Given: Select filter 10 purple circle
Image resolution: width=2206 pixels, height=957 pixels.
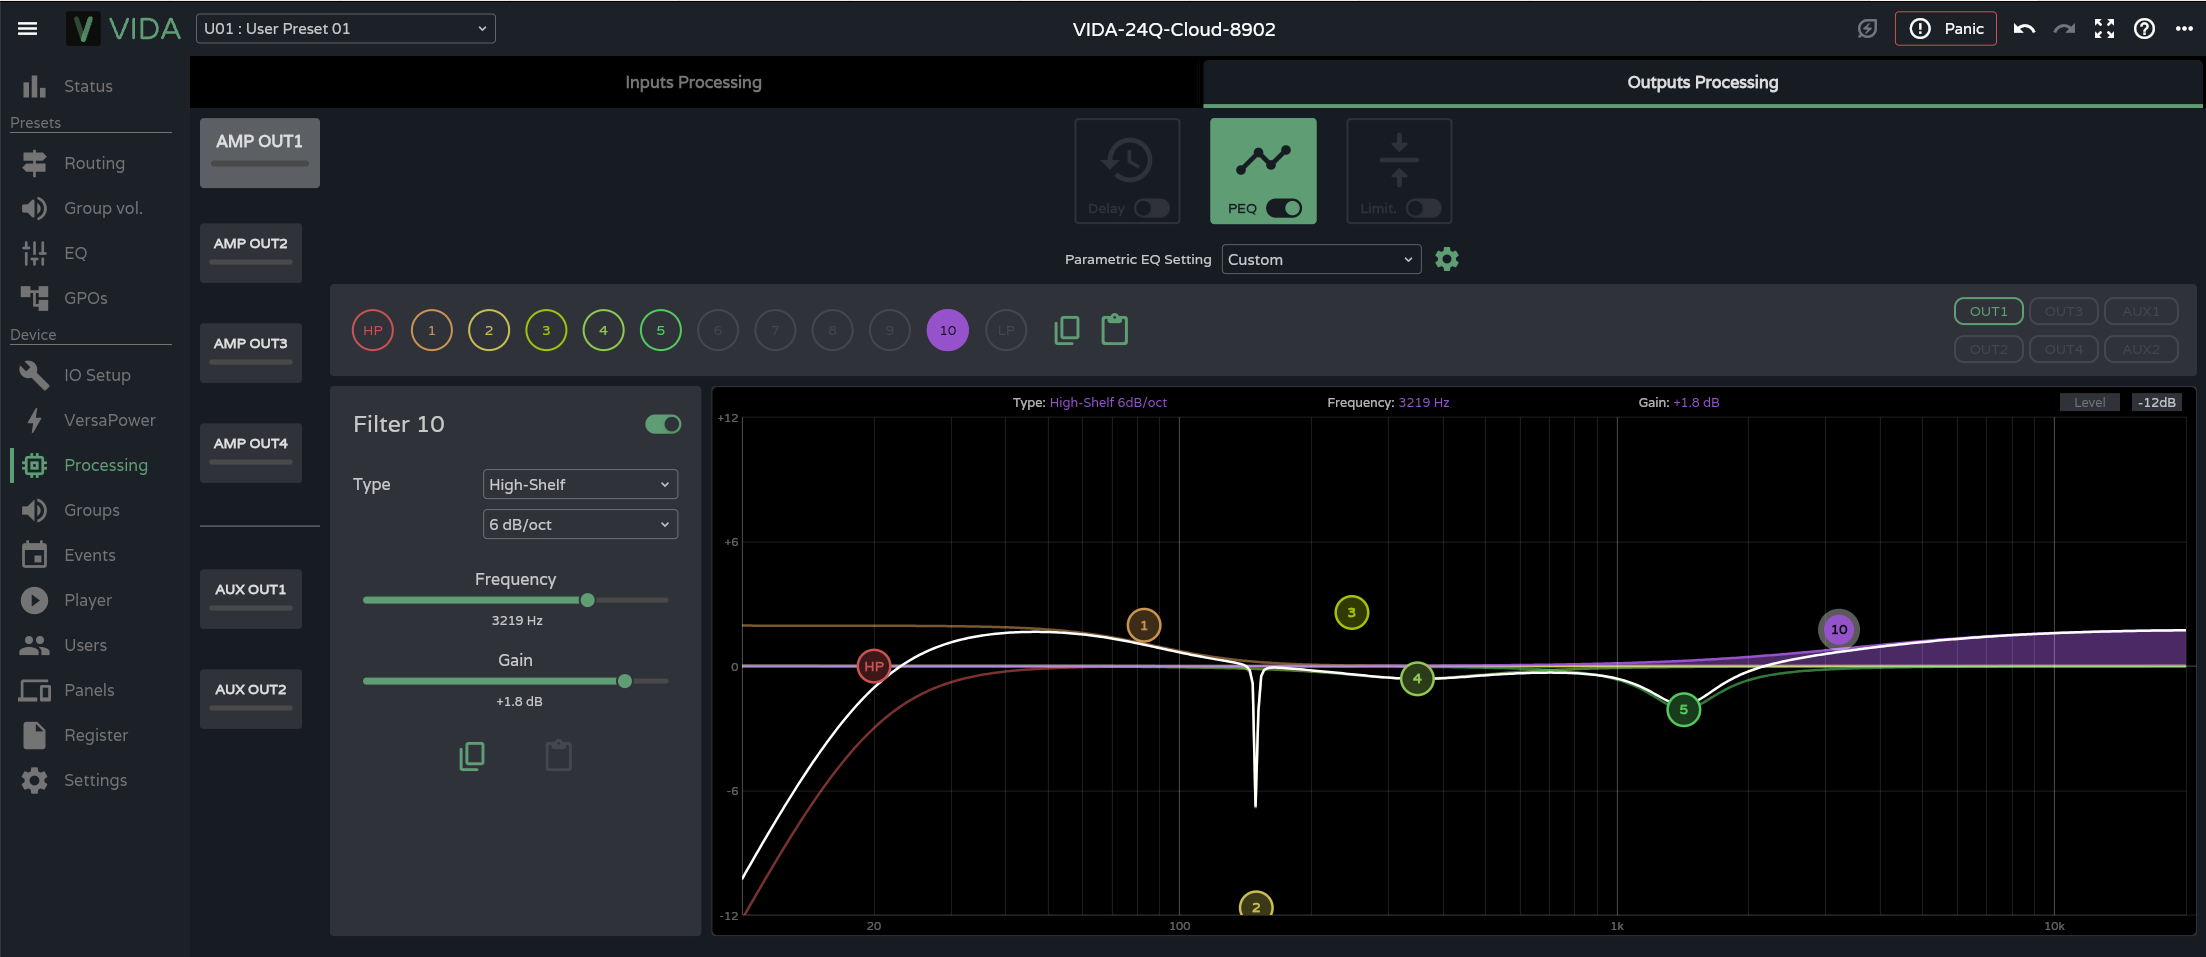Looking at the screenshot, I should click(x=948, y=330).
